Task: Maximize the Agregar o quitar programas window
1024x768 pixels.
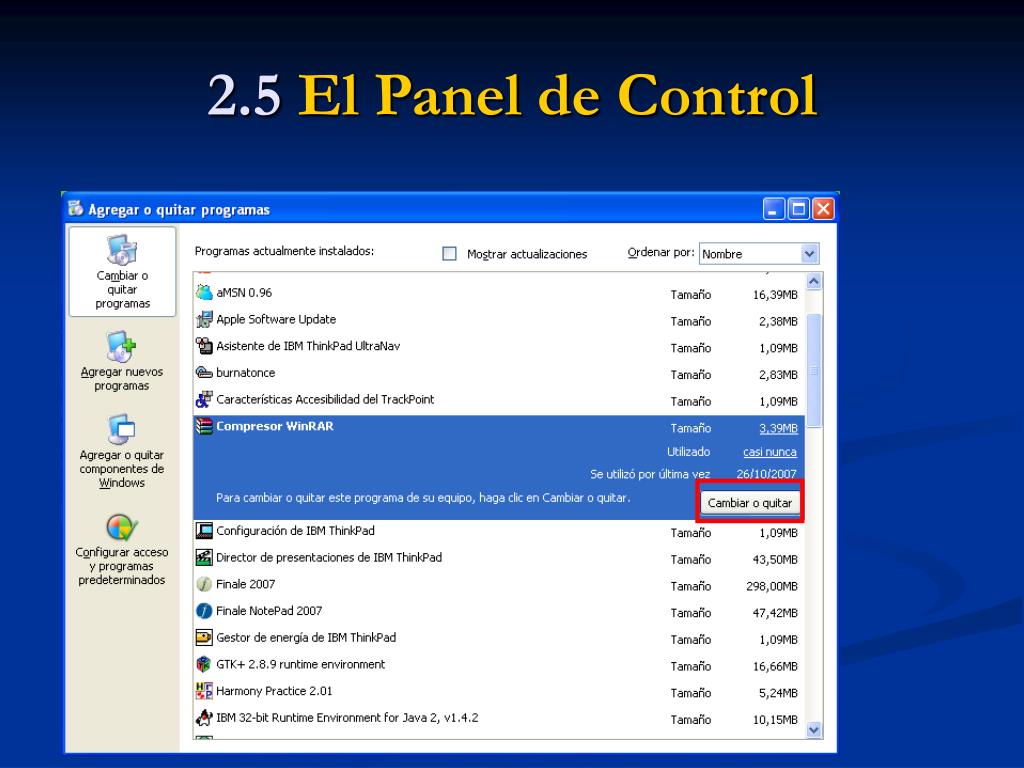Action: pos(798,210)
